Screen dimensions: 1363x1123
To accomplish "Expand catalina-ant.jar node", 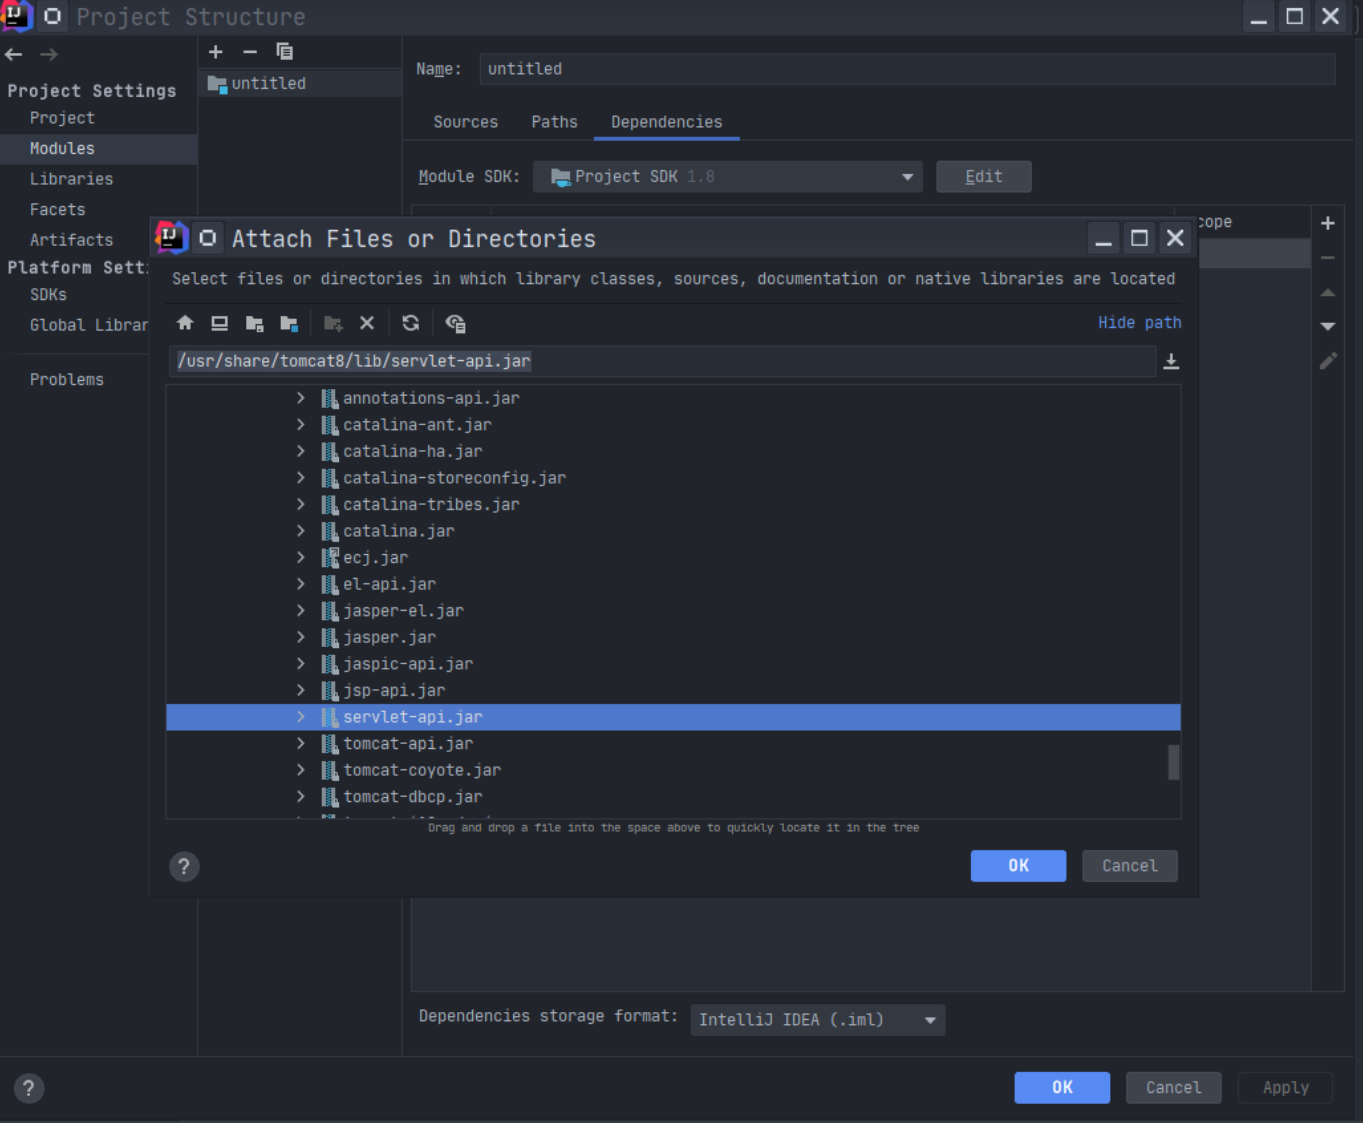I will 300,425.
